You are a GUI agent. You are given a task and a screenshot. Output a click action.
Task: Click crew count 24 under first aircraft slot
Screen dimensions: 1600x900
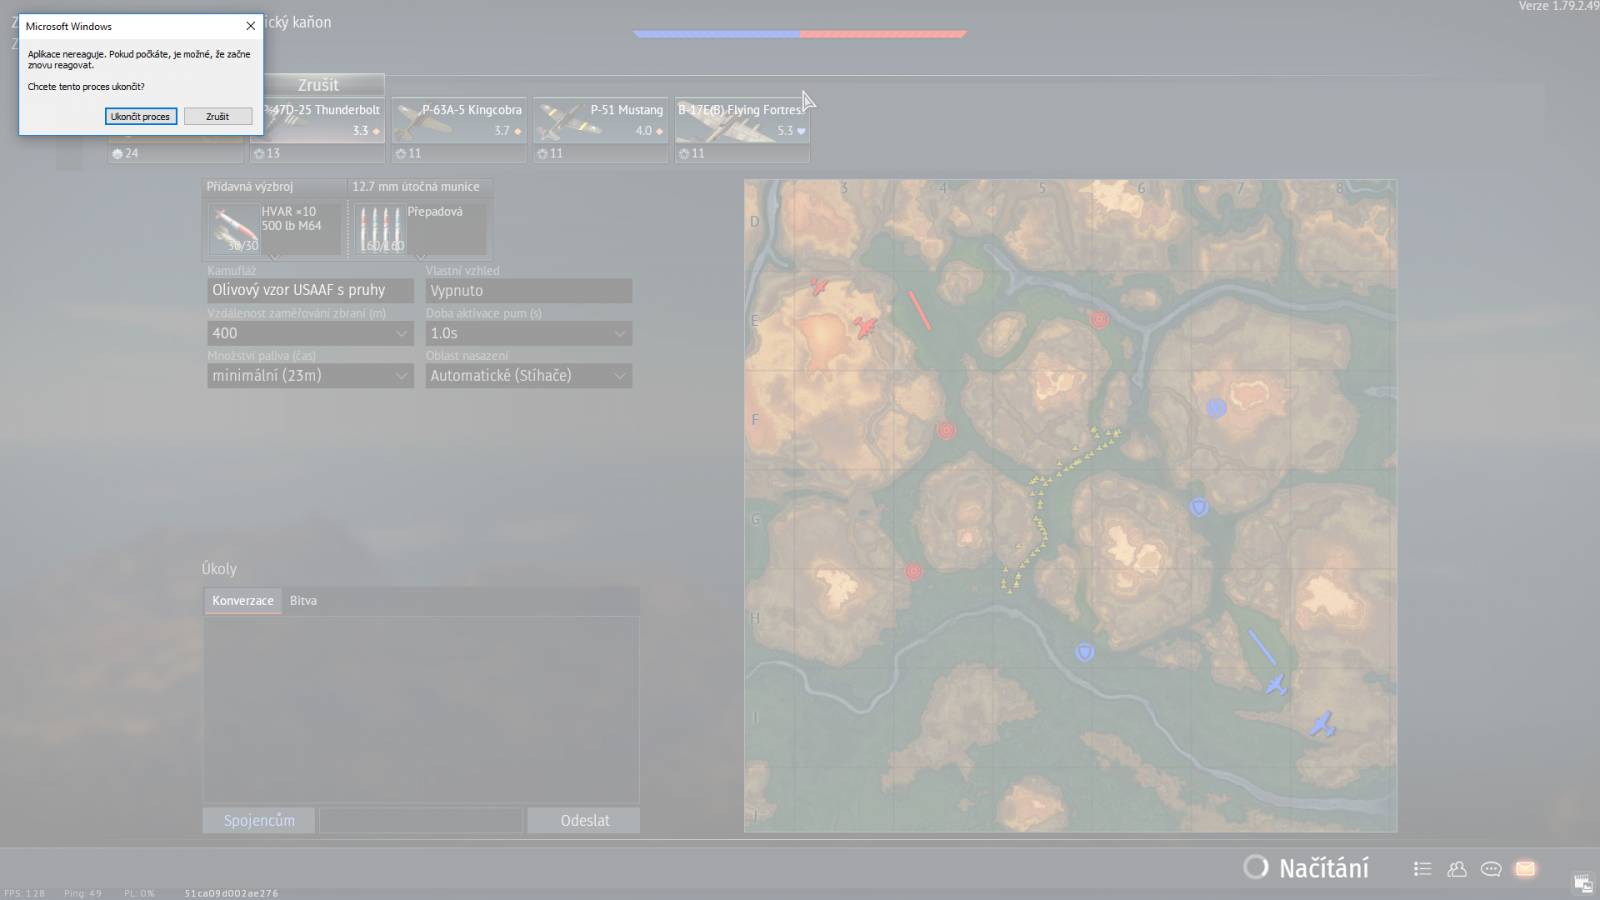[x=125, y=153]
